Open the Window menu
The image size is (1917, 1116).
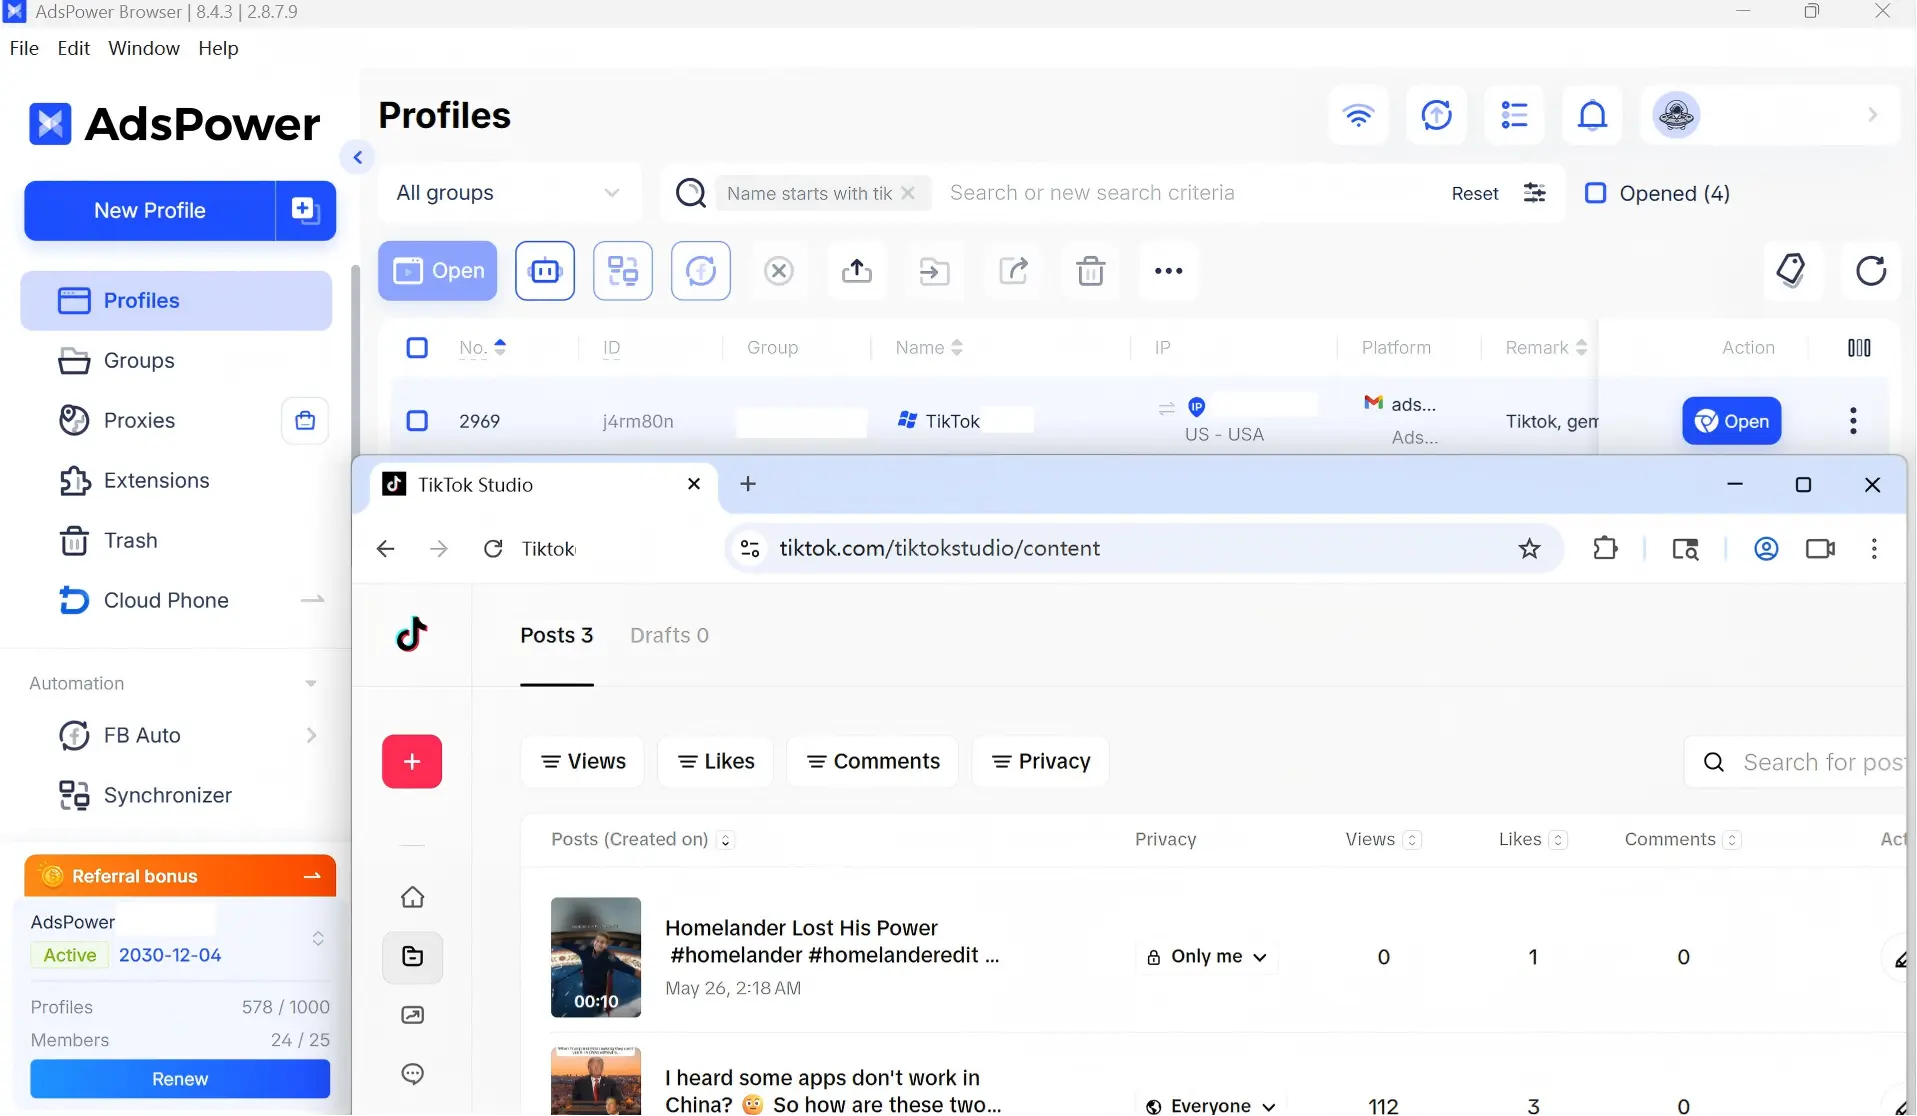144,48
